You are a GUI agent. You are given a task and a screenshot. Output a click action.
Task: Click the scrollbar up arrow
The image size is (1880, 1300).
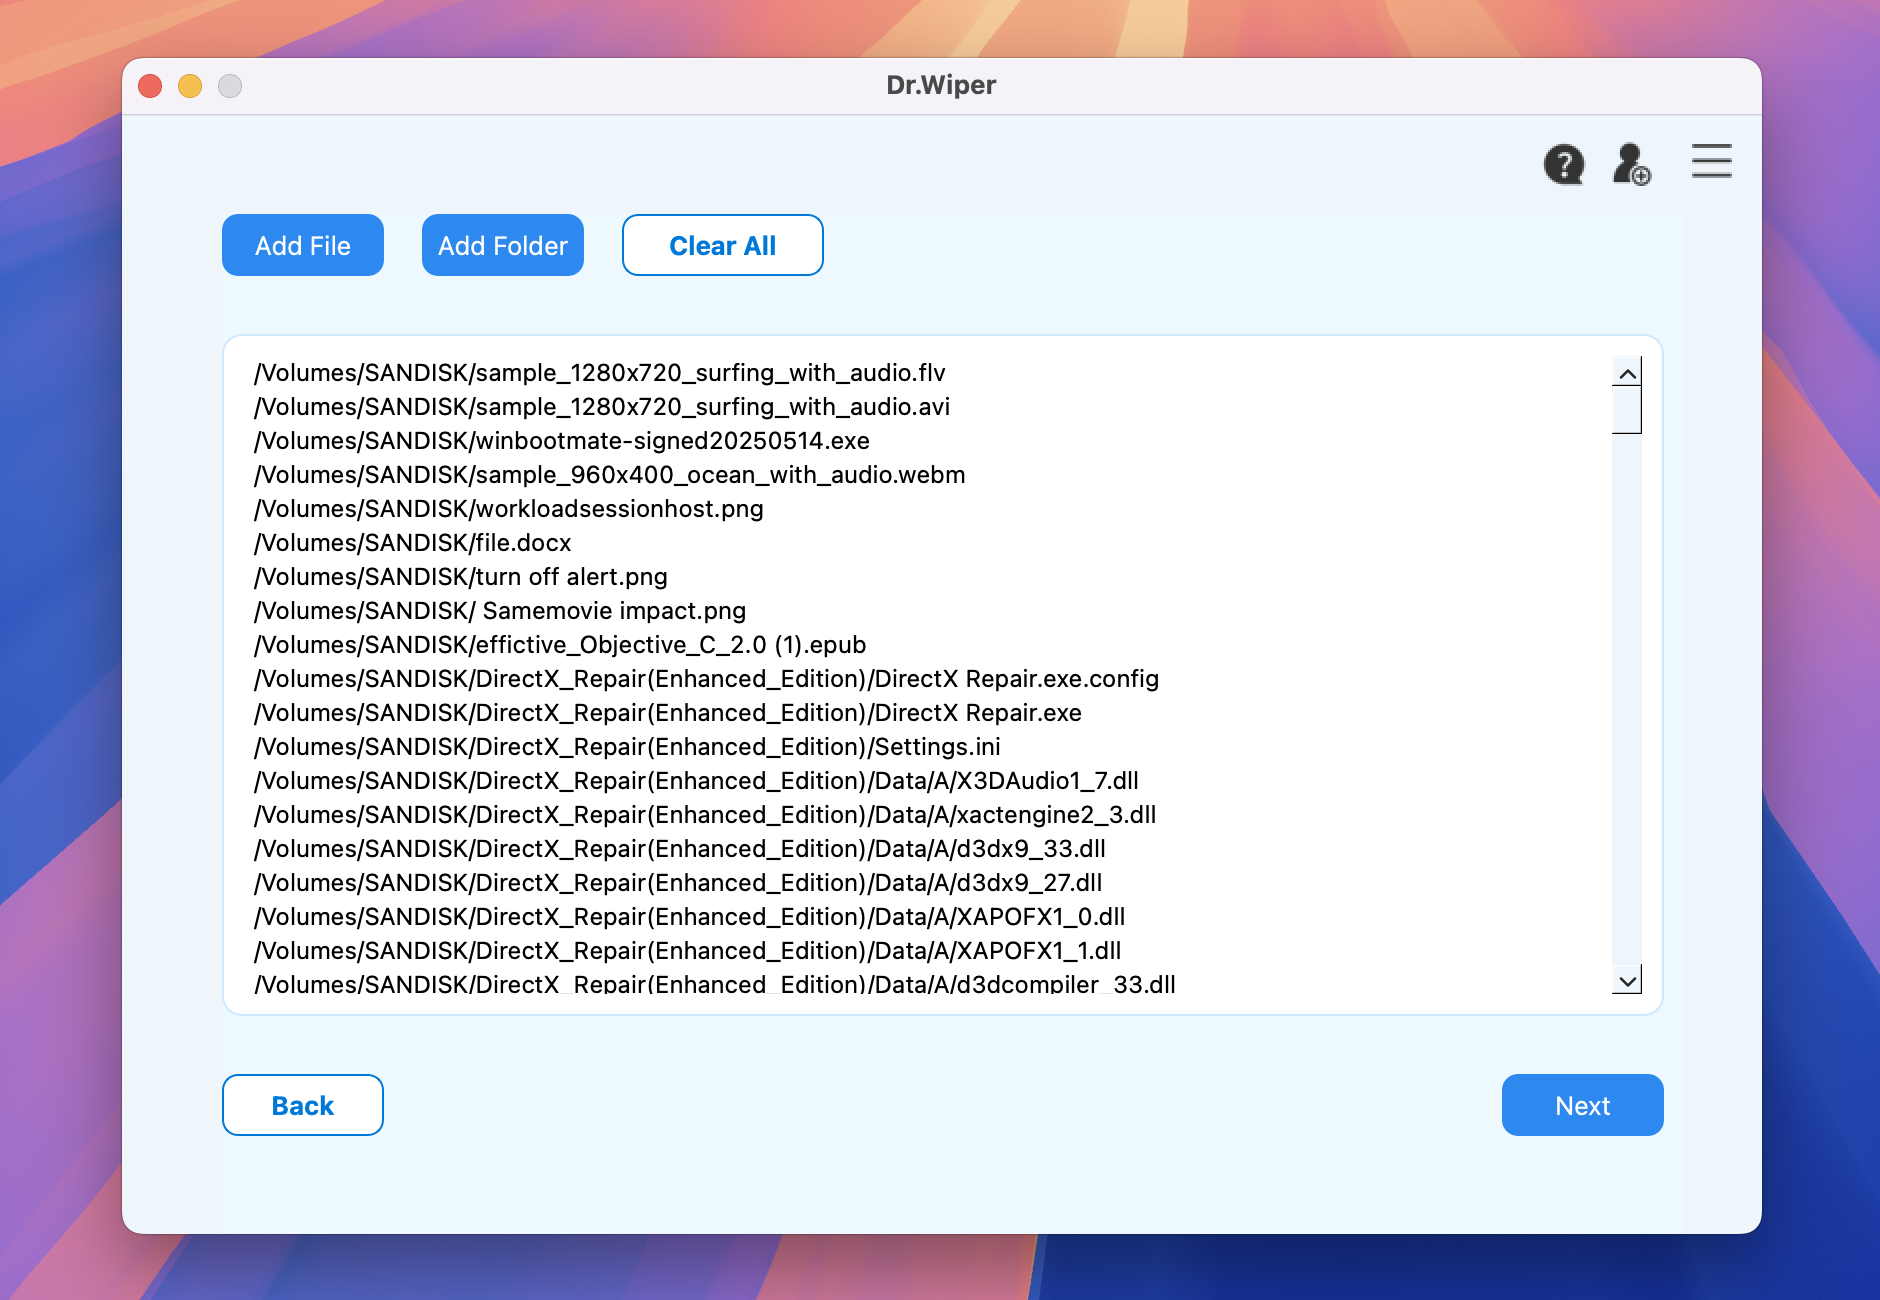pyautogui.click(x=1627, y=373)
